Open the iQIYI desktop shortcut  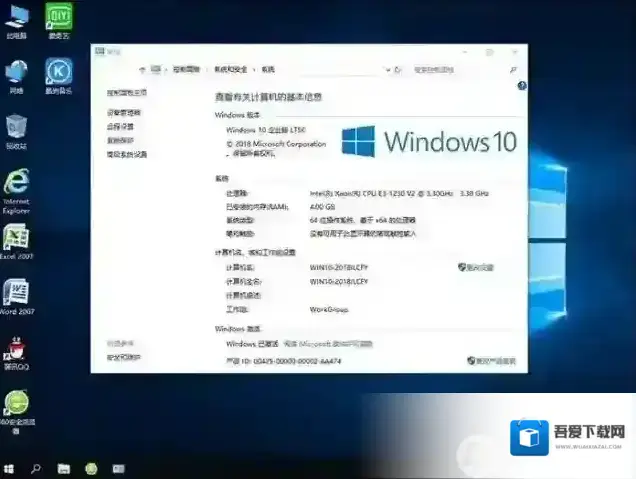coord(58,19)
